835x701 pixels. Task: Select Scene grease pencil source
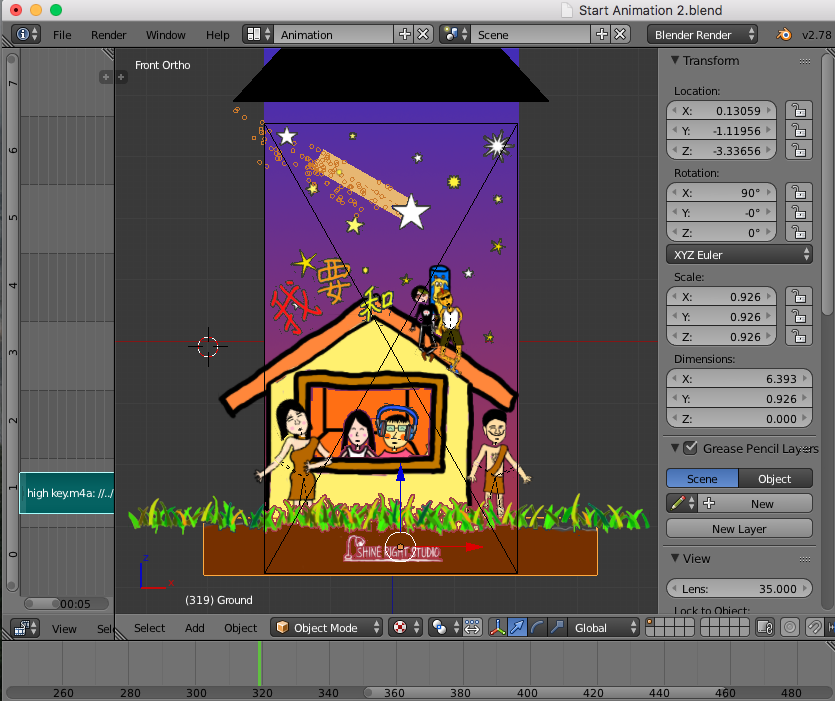702,478
